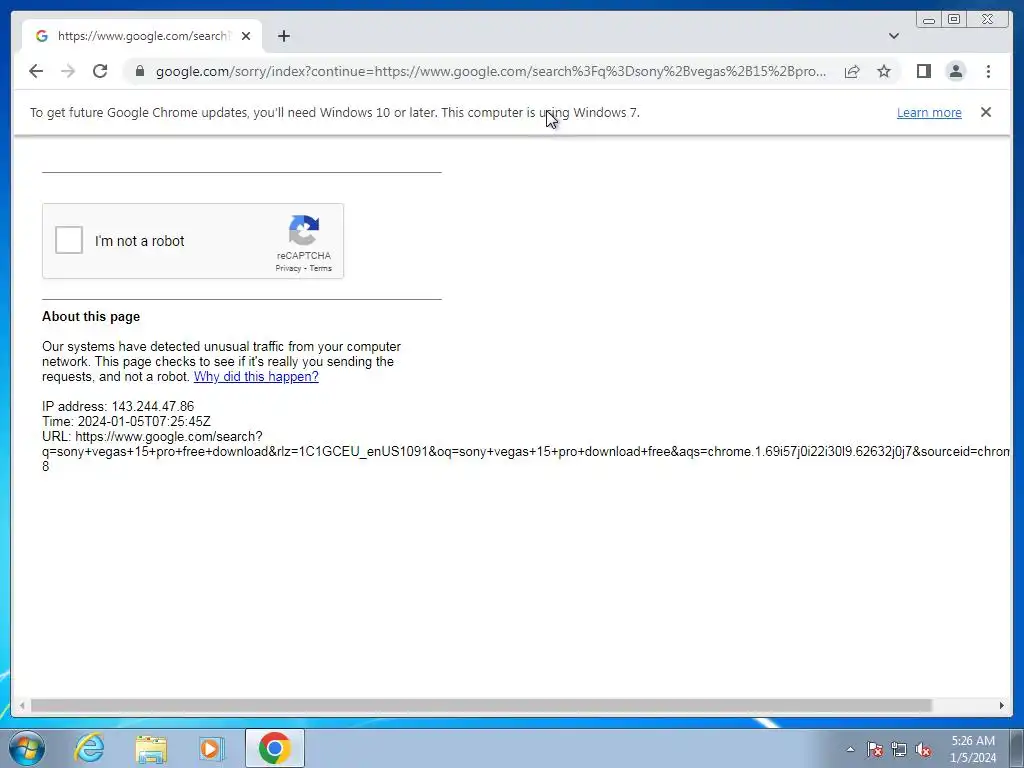The image size is (1024, 768).
Task: Select the google.com search tab
Action: click(x=142, y=36)
